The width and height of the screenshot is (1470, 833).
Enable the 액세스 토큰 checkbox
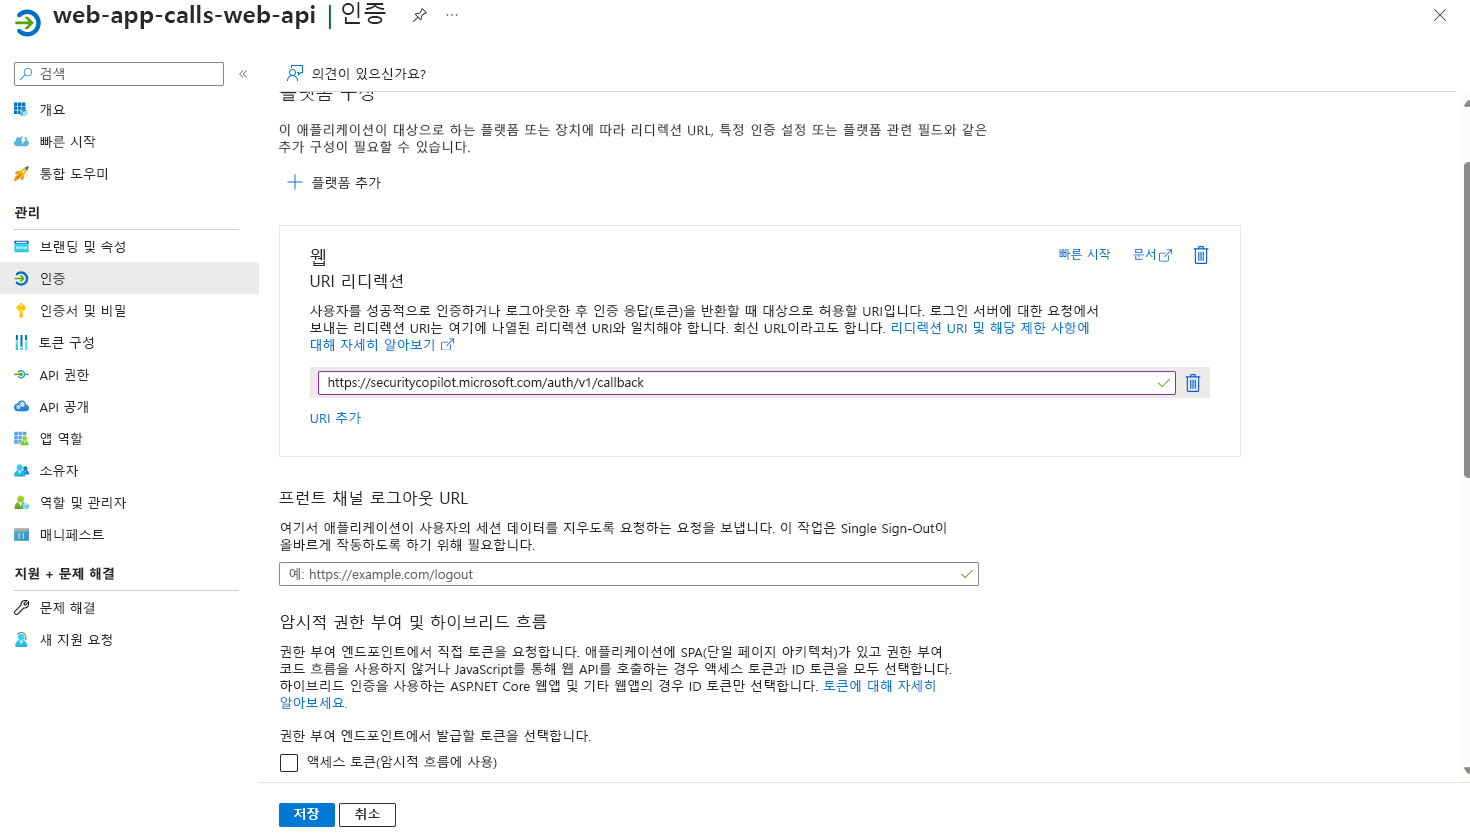(289, 762)
